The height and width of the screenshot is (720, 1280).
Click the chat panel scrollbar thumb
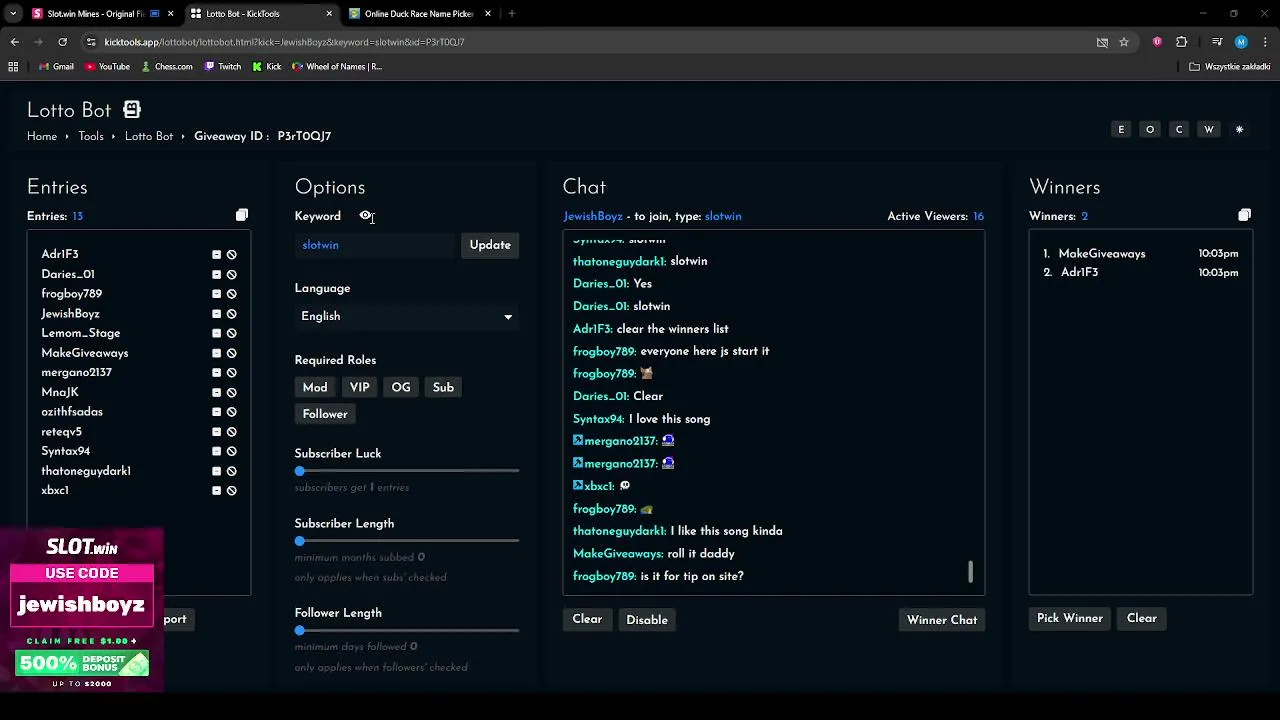click(970, 571)
